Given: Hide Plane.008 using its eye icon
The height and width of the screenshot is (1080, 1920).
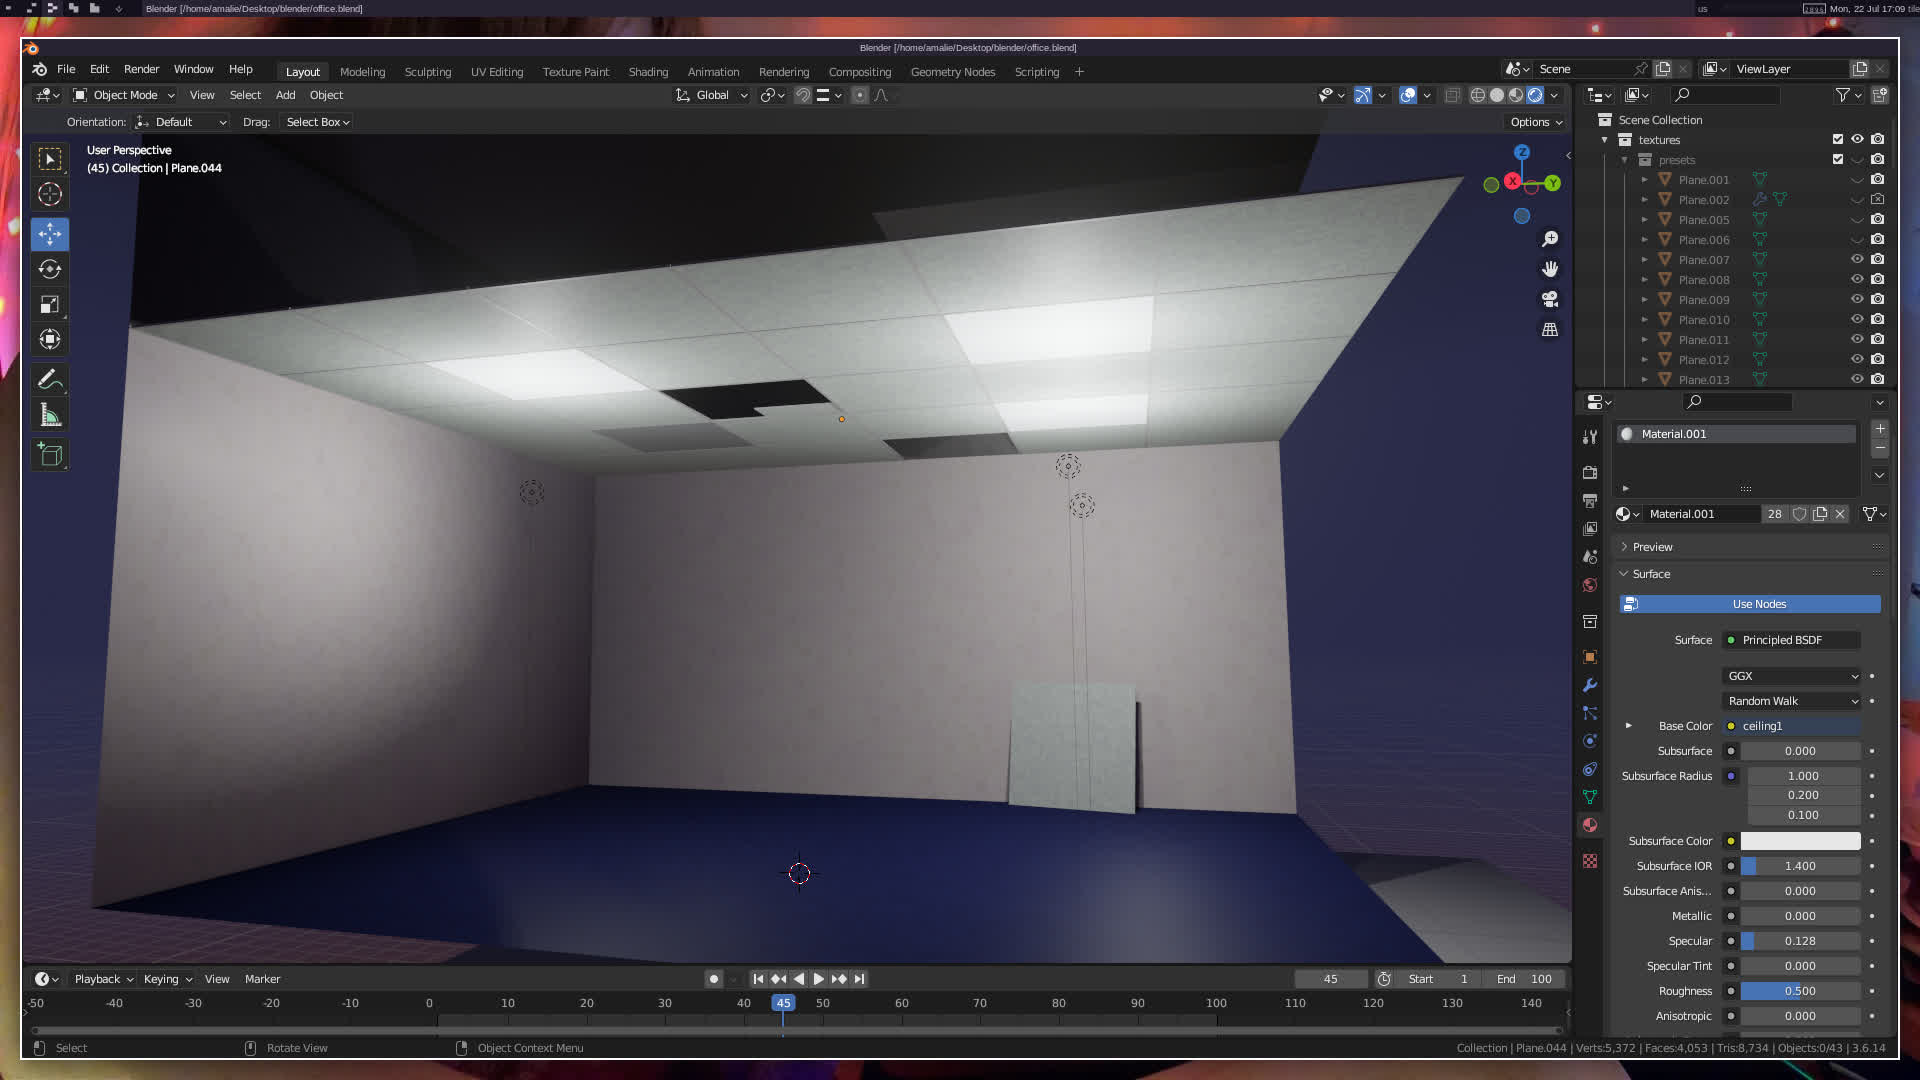Looking at the screenshot, I should [1857, 279].
